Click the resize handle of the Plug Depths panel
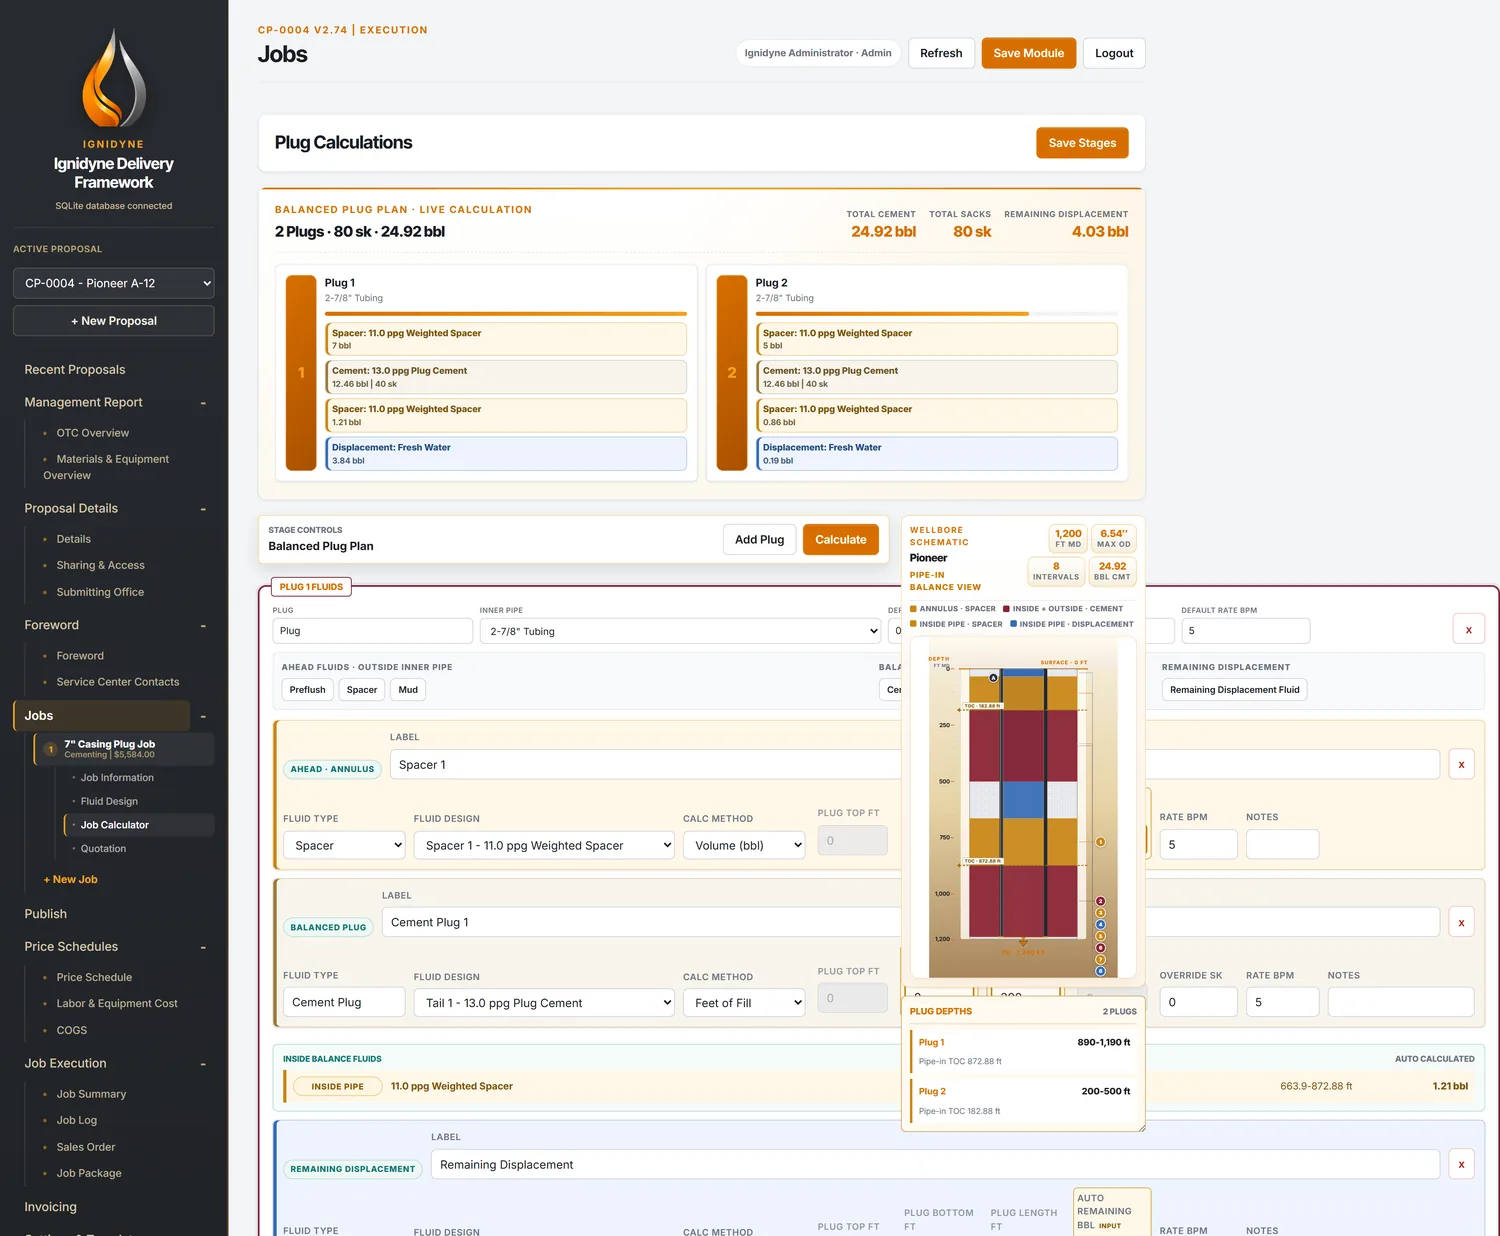 (x=1141, y=1127)
